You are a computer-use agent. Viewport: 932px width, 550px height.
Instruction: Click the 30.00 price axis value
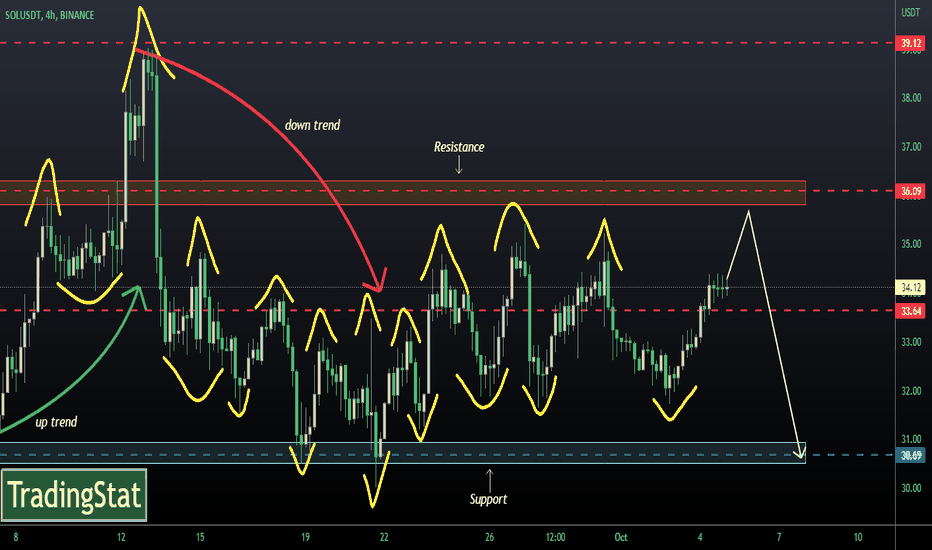pos(911,488)
